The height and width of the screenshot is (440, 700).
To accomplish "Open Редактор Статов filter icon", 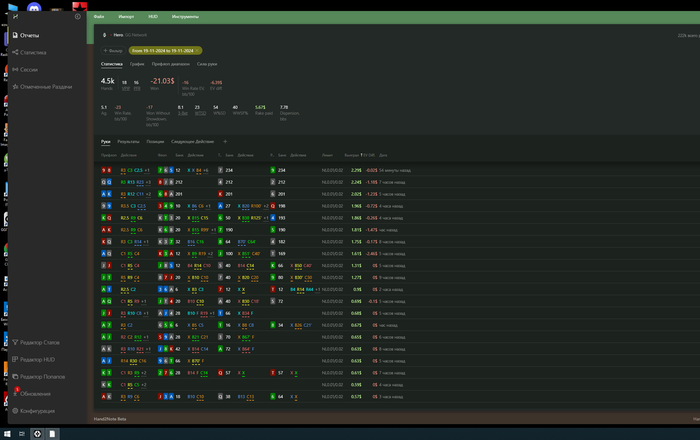I will [x=14, y=343].
